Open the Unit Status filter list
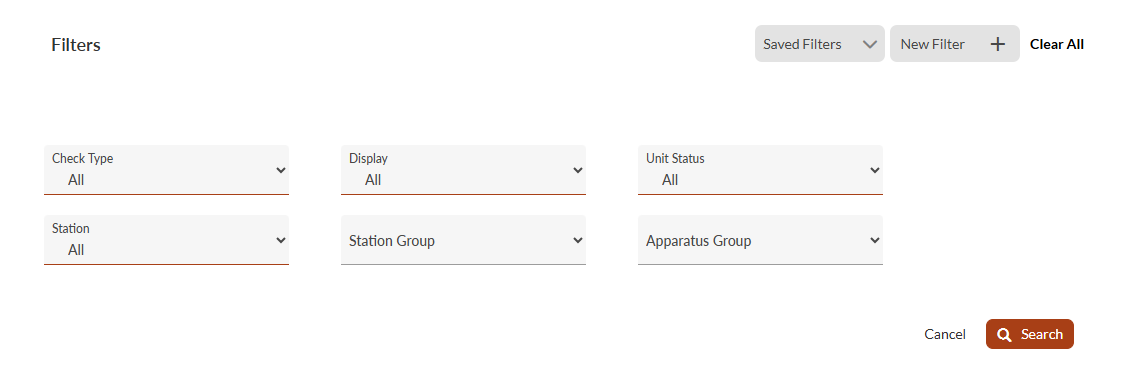The width and height of the screenshot is (1121, 374). 760,170
